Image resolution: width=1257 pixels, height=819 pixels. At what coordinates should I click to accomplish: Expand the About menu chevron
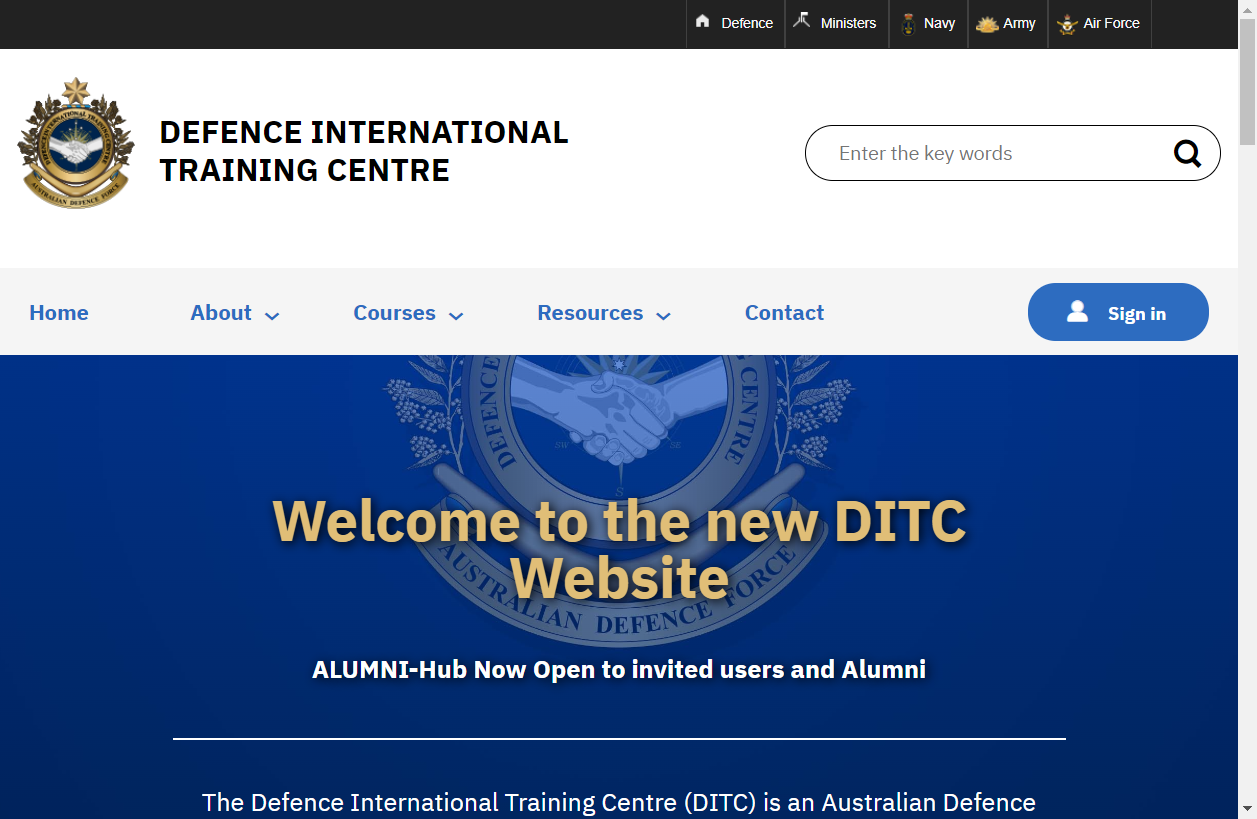point(272,315)
